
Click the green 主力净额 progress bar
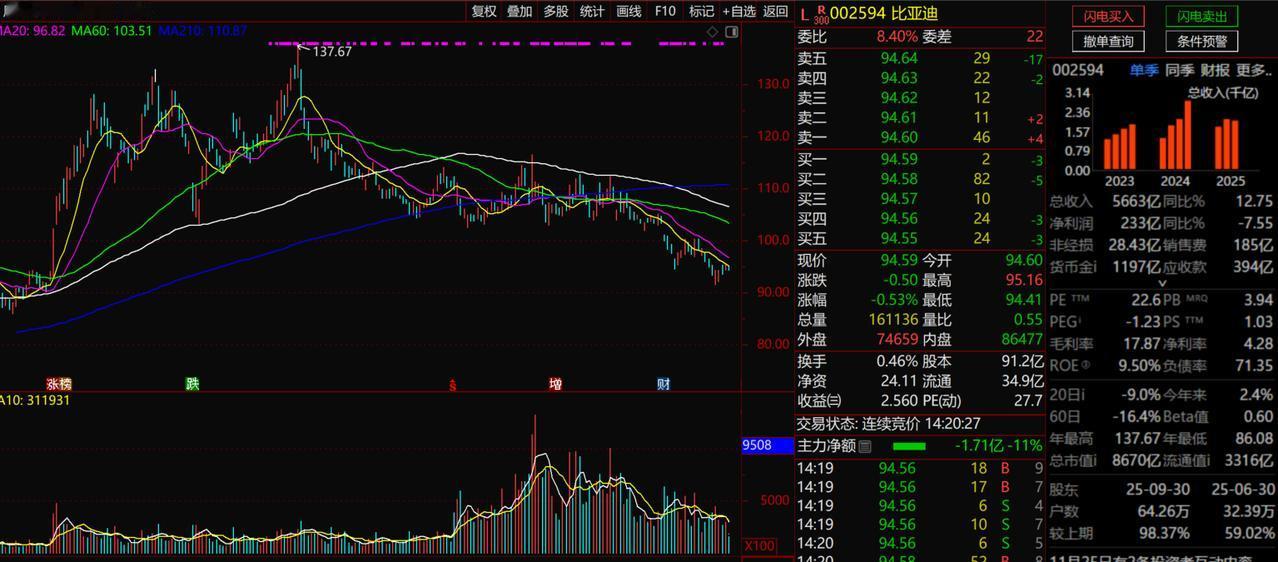(x=909, y=446)
